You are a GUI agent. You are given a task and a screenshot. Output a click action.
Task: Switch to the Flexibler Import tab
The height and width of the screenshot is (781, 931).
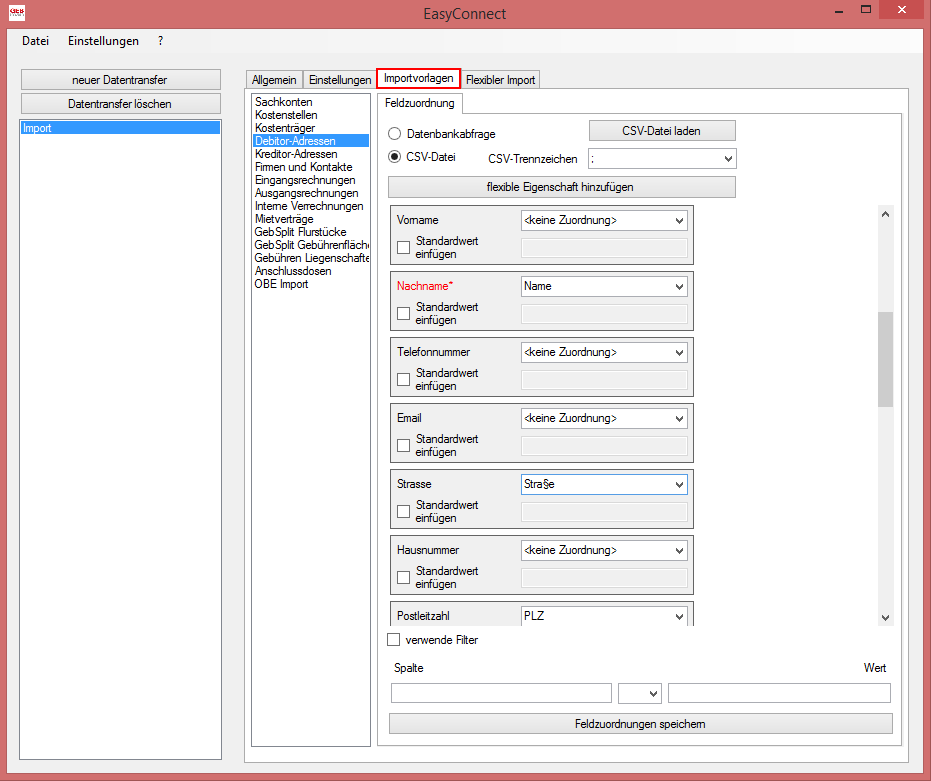pyautogui.click(x=500, y=79)
